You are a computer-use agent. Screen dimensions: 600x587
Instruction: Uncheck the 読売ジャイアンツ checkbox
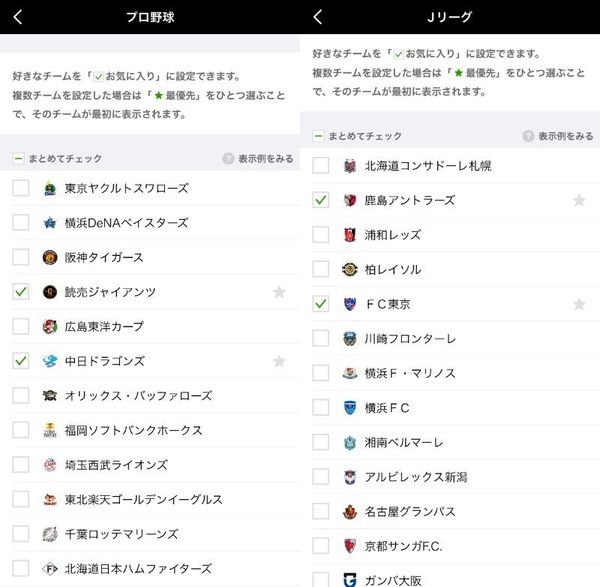21,292
